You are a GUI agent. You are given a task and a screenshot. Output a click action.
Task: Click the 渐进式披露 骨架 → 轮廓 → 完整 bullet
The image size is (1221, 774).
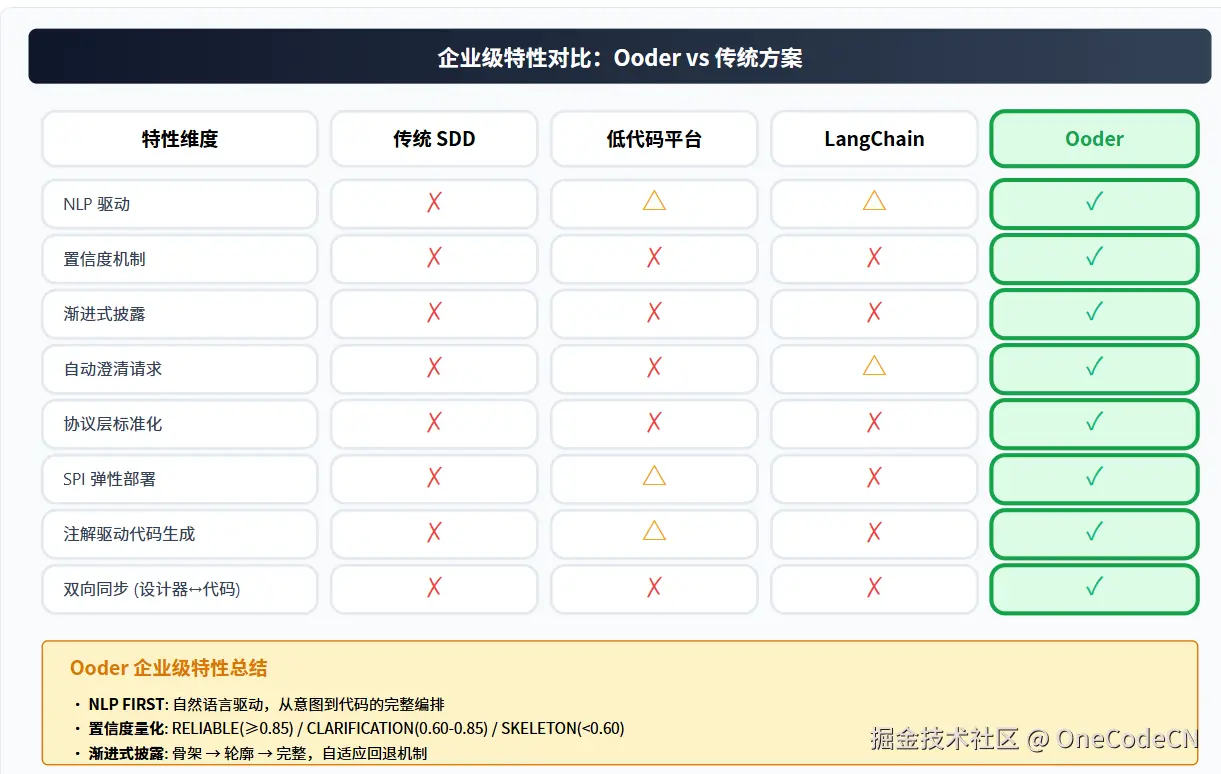tap(251, 752)
